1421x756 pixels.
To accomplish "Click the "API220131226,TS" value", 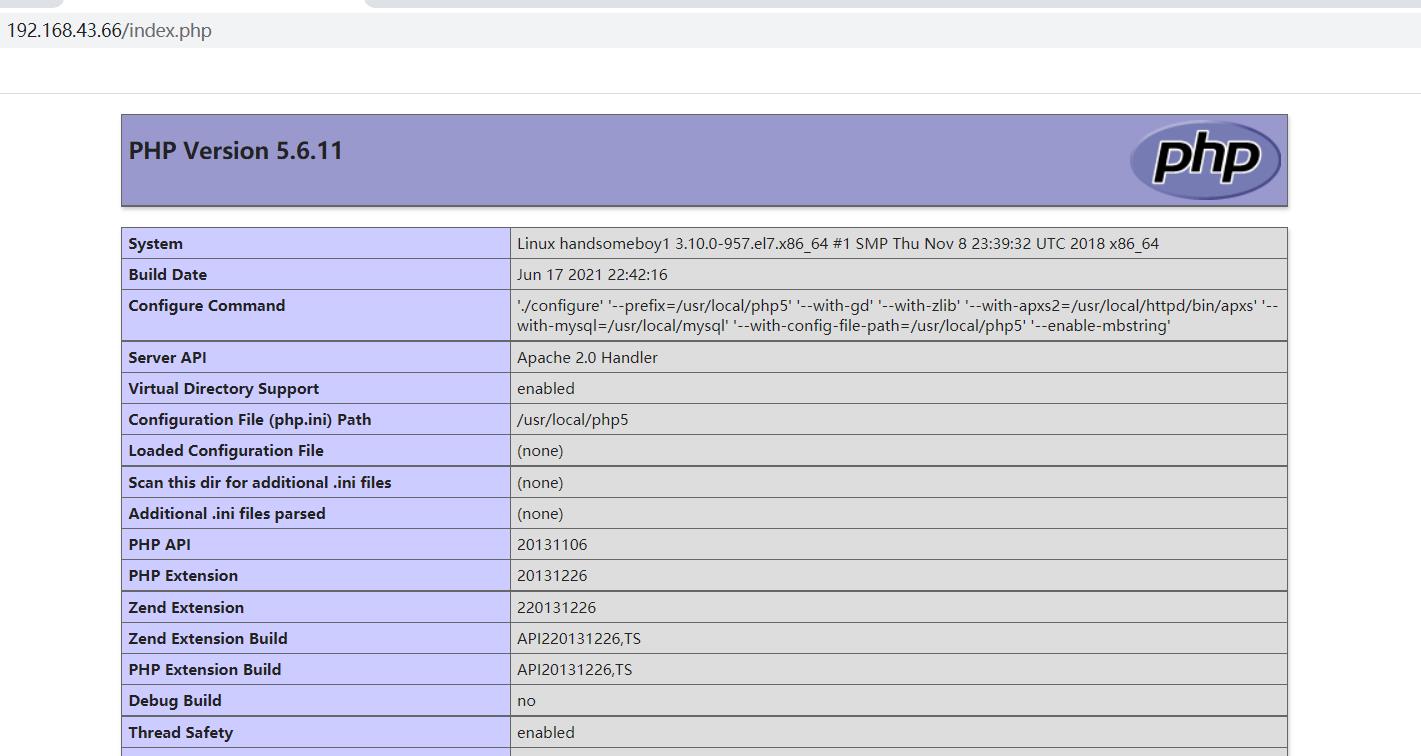I will [x=579, y=639].
